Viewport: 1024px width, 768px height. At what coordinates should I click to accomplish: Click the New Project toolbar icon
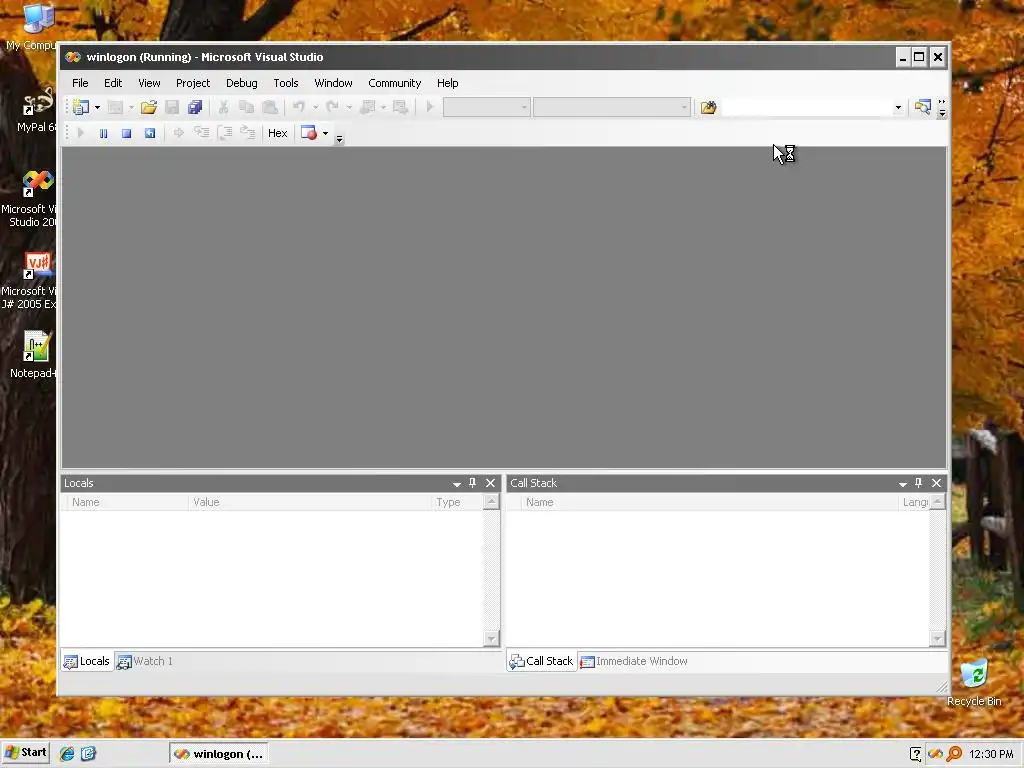point(81,107)
